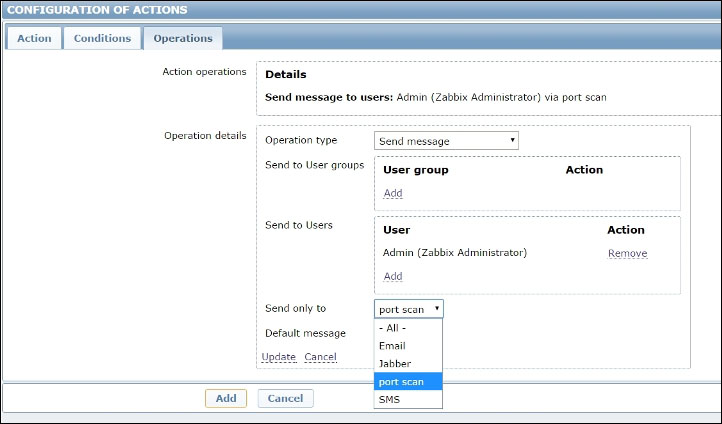Select the Operations tab

182,38
